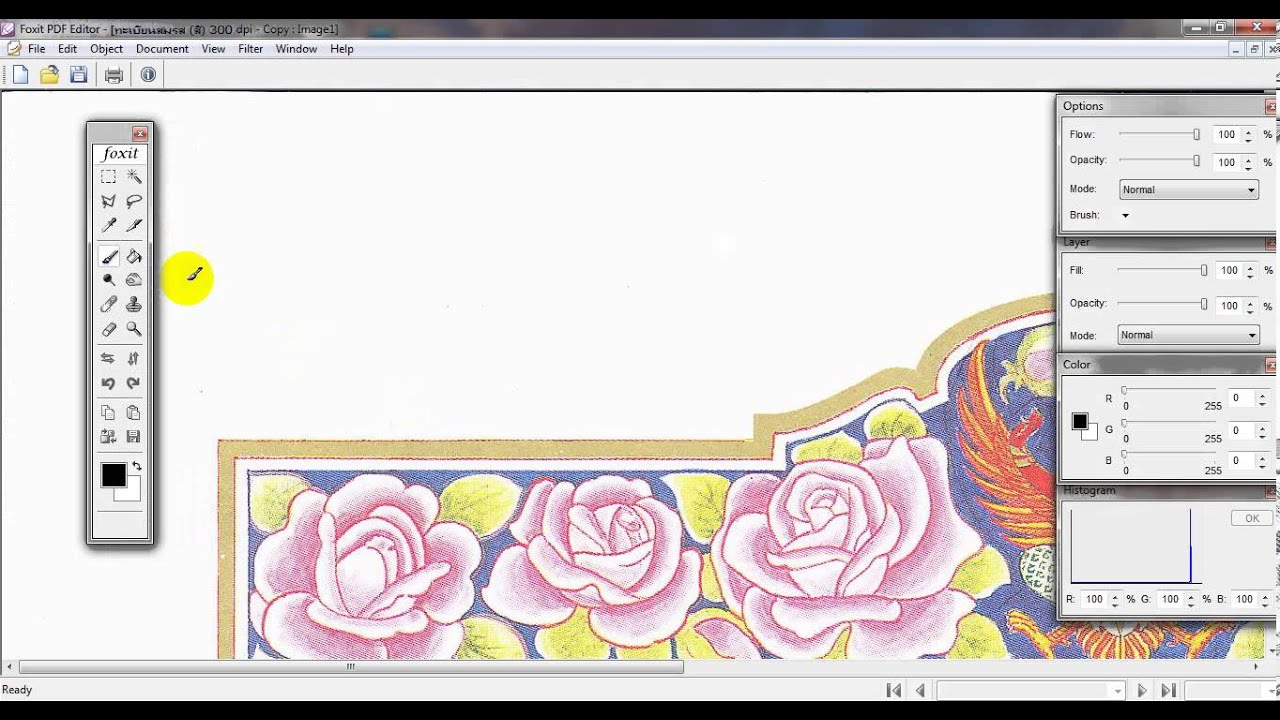Click the G color value field
Viewport: 1280px width, 720px height.
1241,430
